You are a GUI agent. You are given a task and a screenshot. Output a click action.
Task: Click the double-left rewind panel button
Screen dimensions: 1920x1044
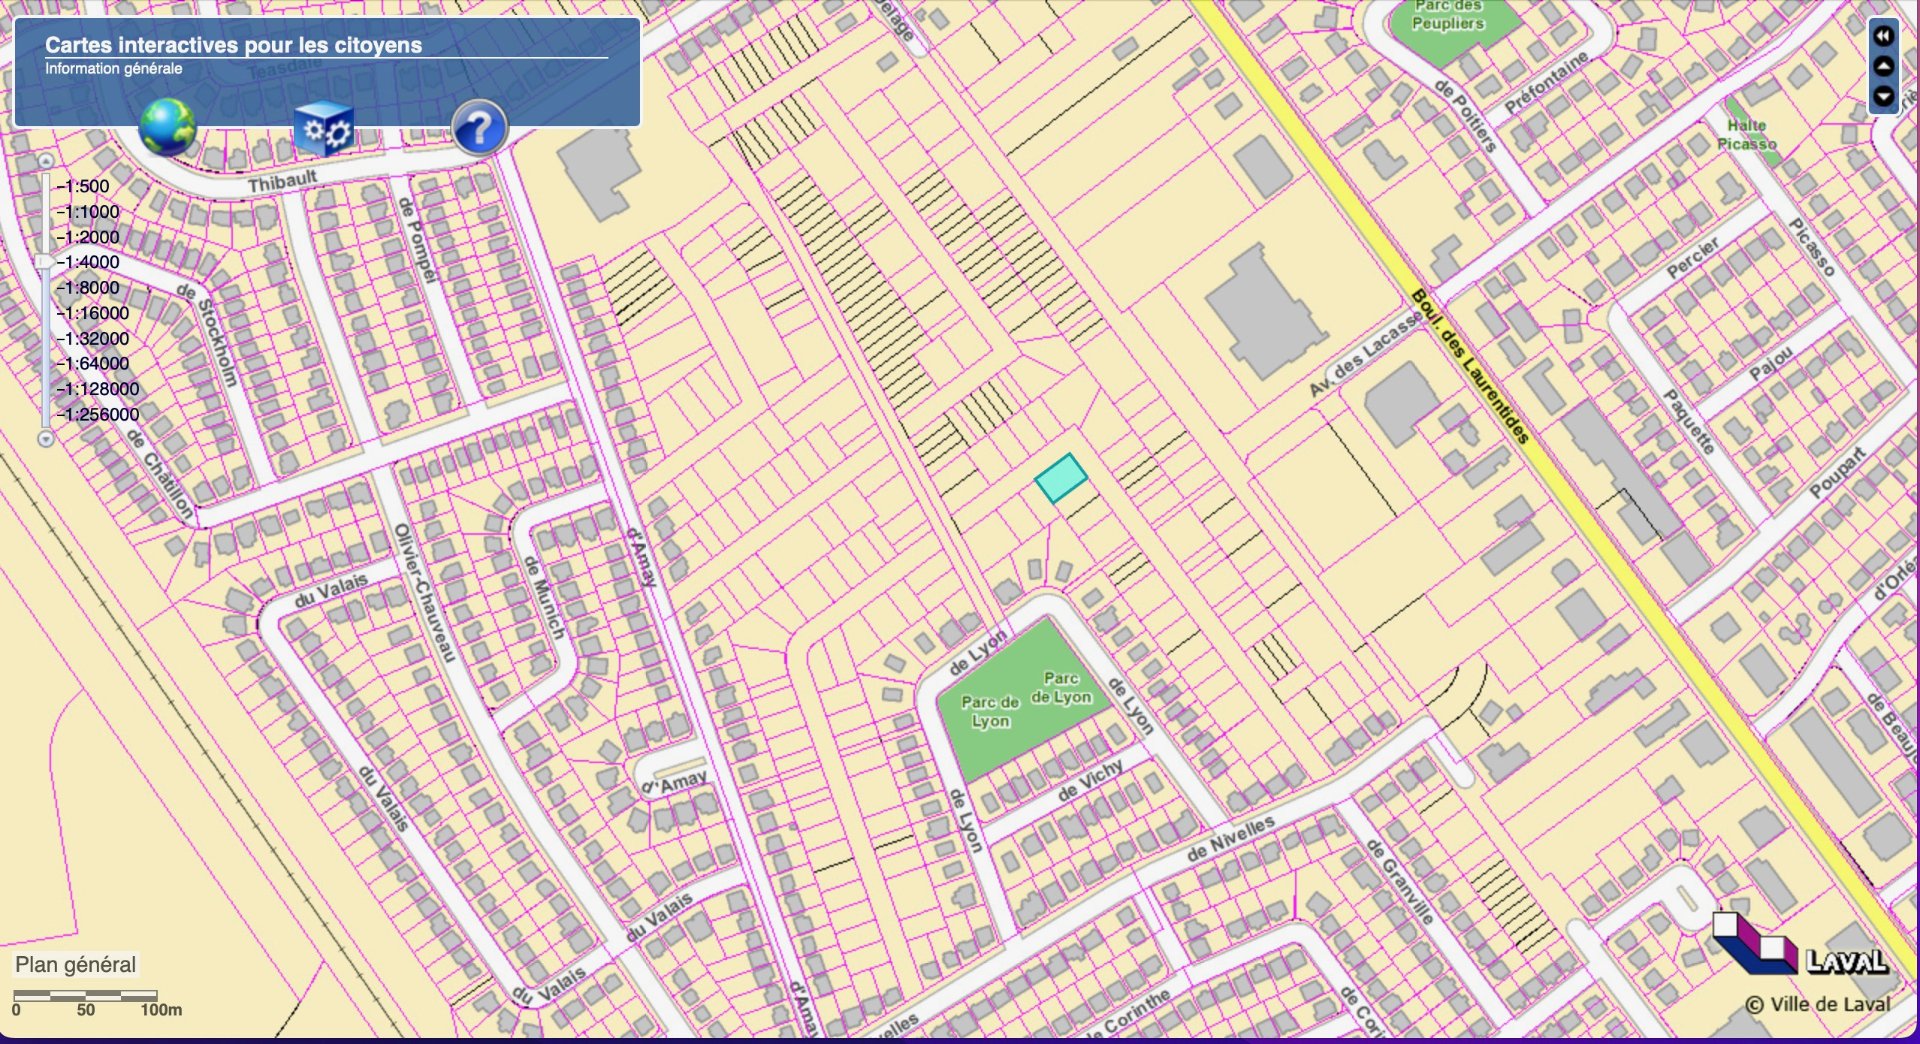point(1883,36)
